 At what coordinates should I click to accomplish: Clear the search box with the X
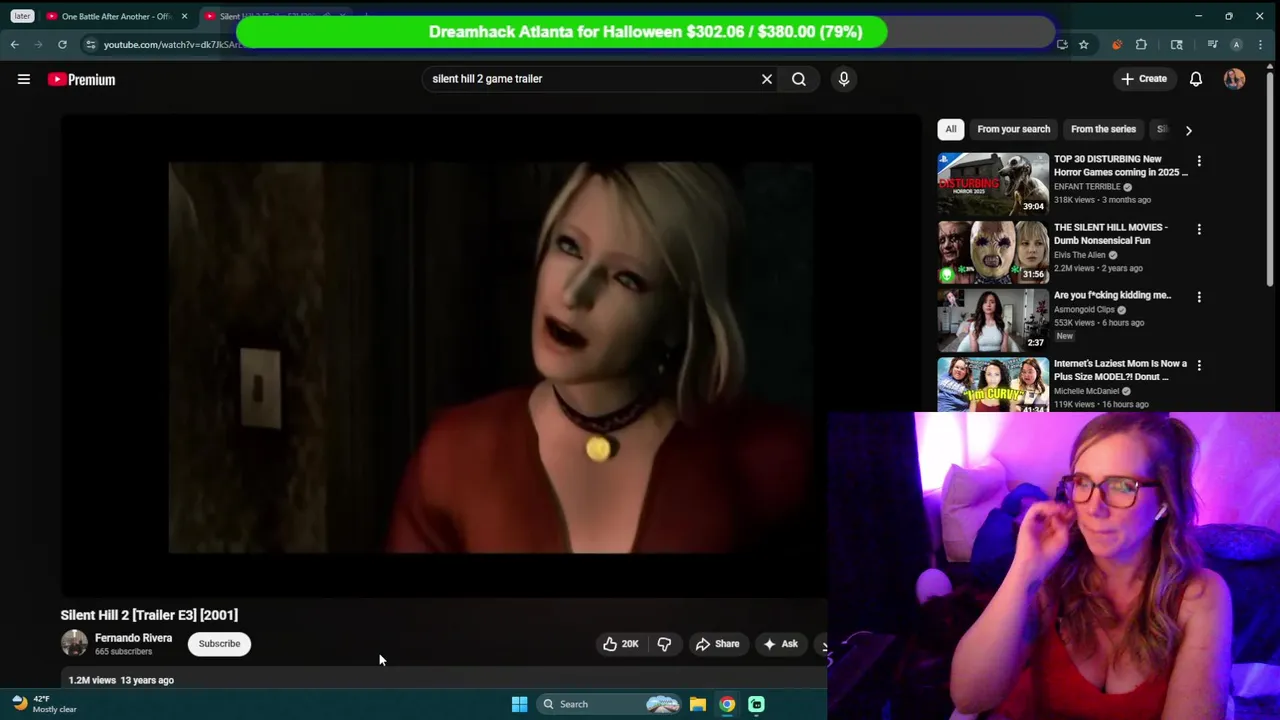767,79
